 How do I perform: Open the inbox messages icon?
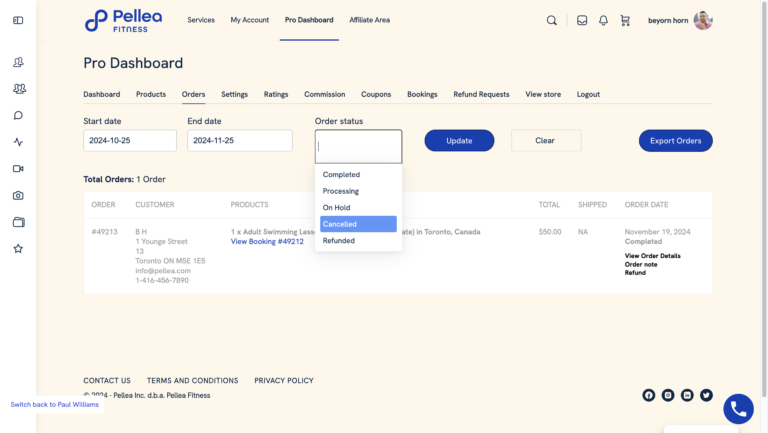pos(582,20)
